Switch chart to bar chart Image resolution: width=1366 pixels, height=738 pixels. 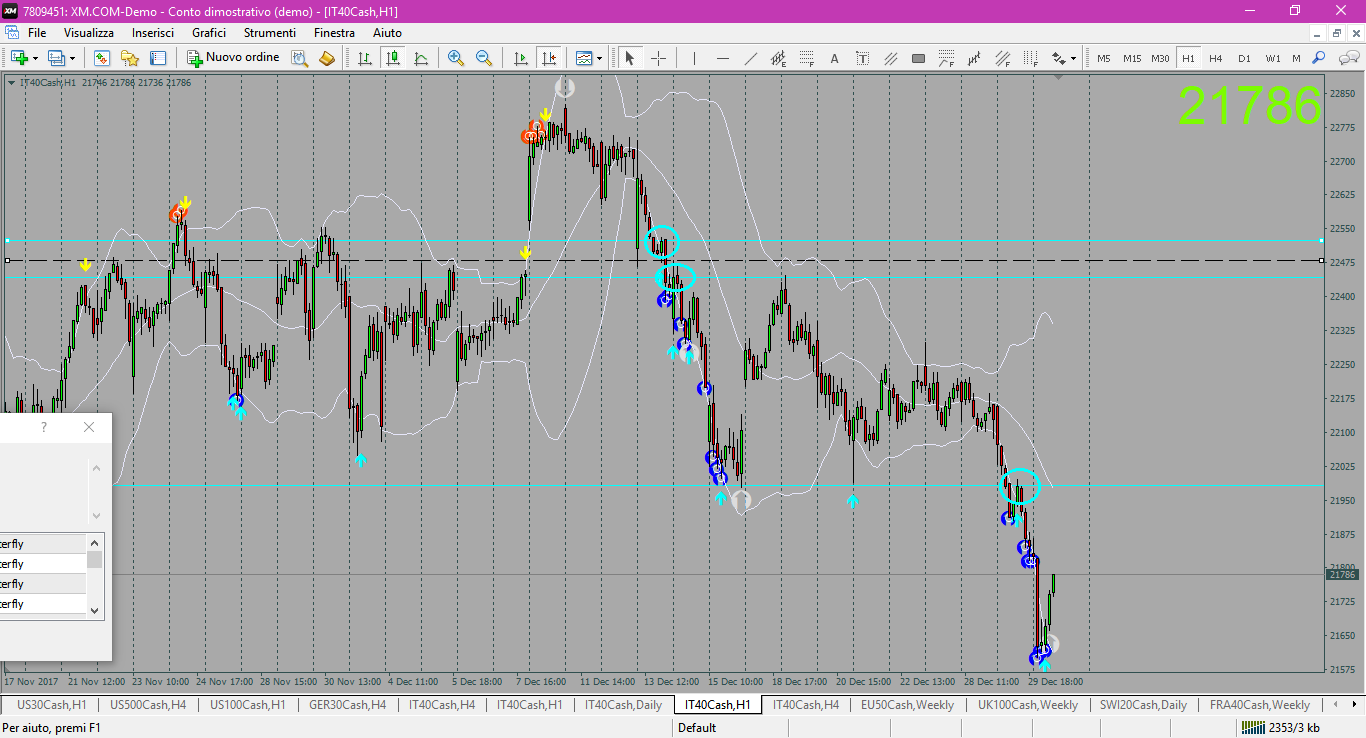click(x=365, y=58)
